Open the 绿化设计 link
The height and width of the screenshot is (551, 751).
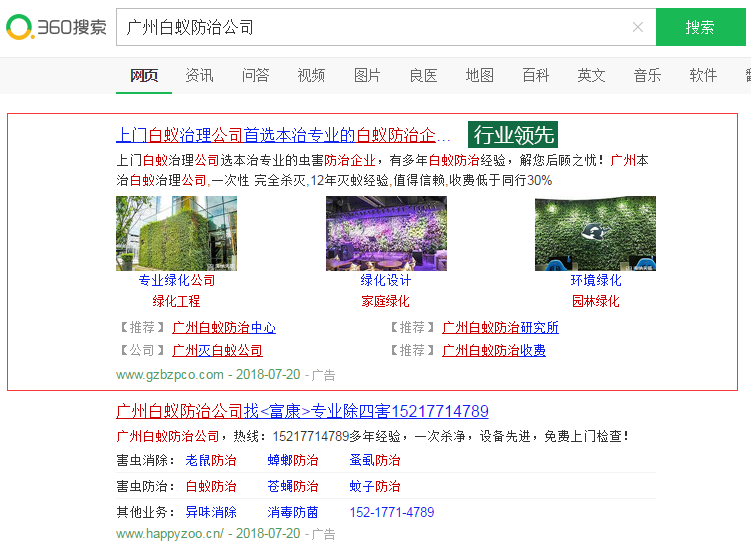pyautogui.click(x=386, y=280)
